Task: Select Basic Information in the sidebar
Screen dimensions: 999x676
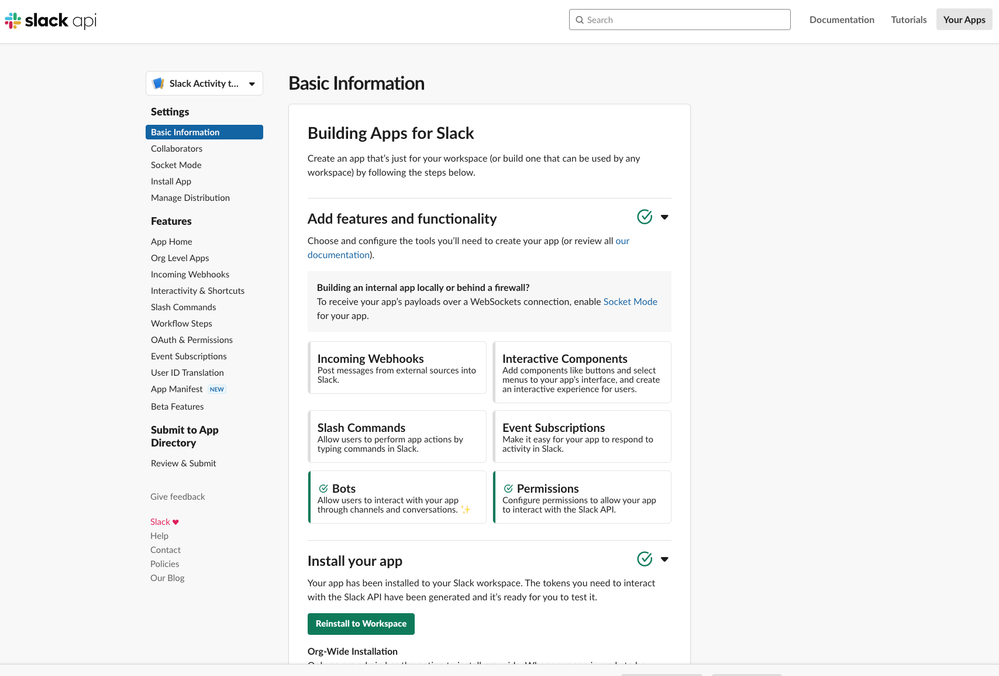Action: [204, 132]
